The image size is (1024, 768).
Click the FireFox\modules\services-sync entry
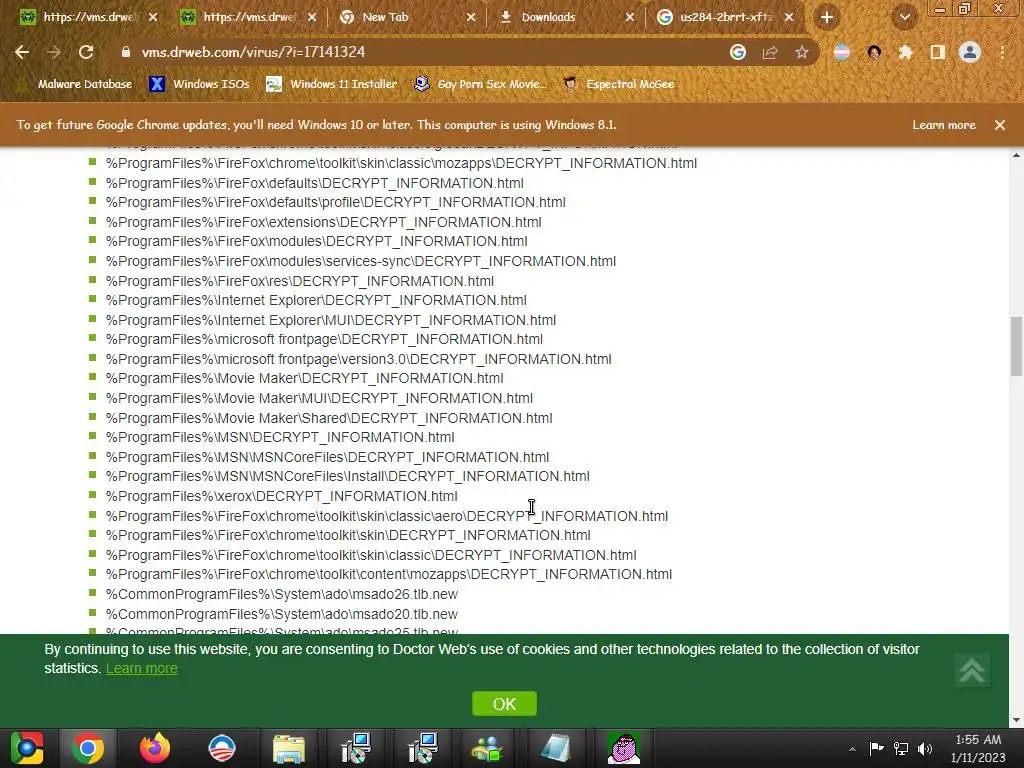[360, 261]
